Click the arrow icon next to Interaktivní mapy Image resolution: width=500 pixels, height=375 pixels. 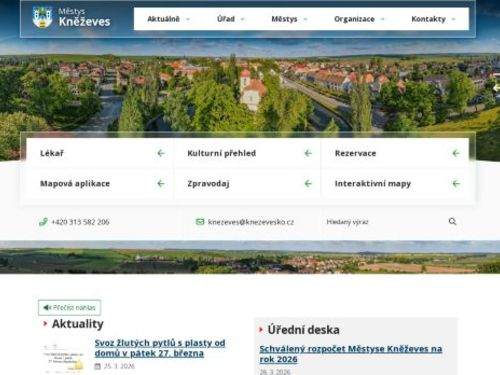tap(456, 183)
